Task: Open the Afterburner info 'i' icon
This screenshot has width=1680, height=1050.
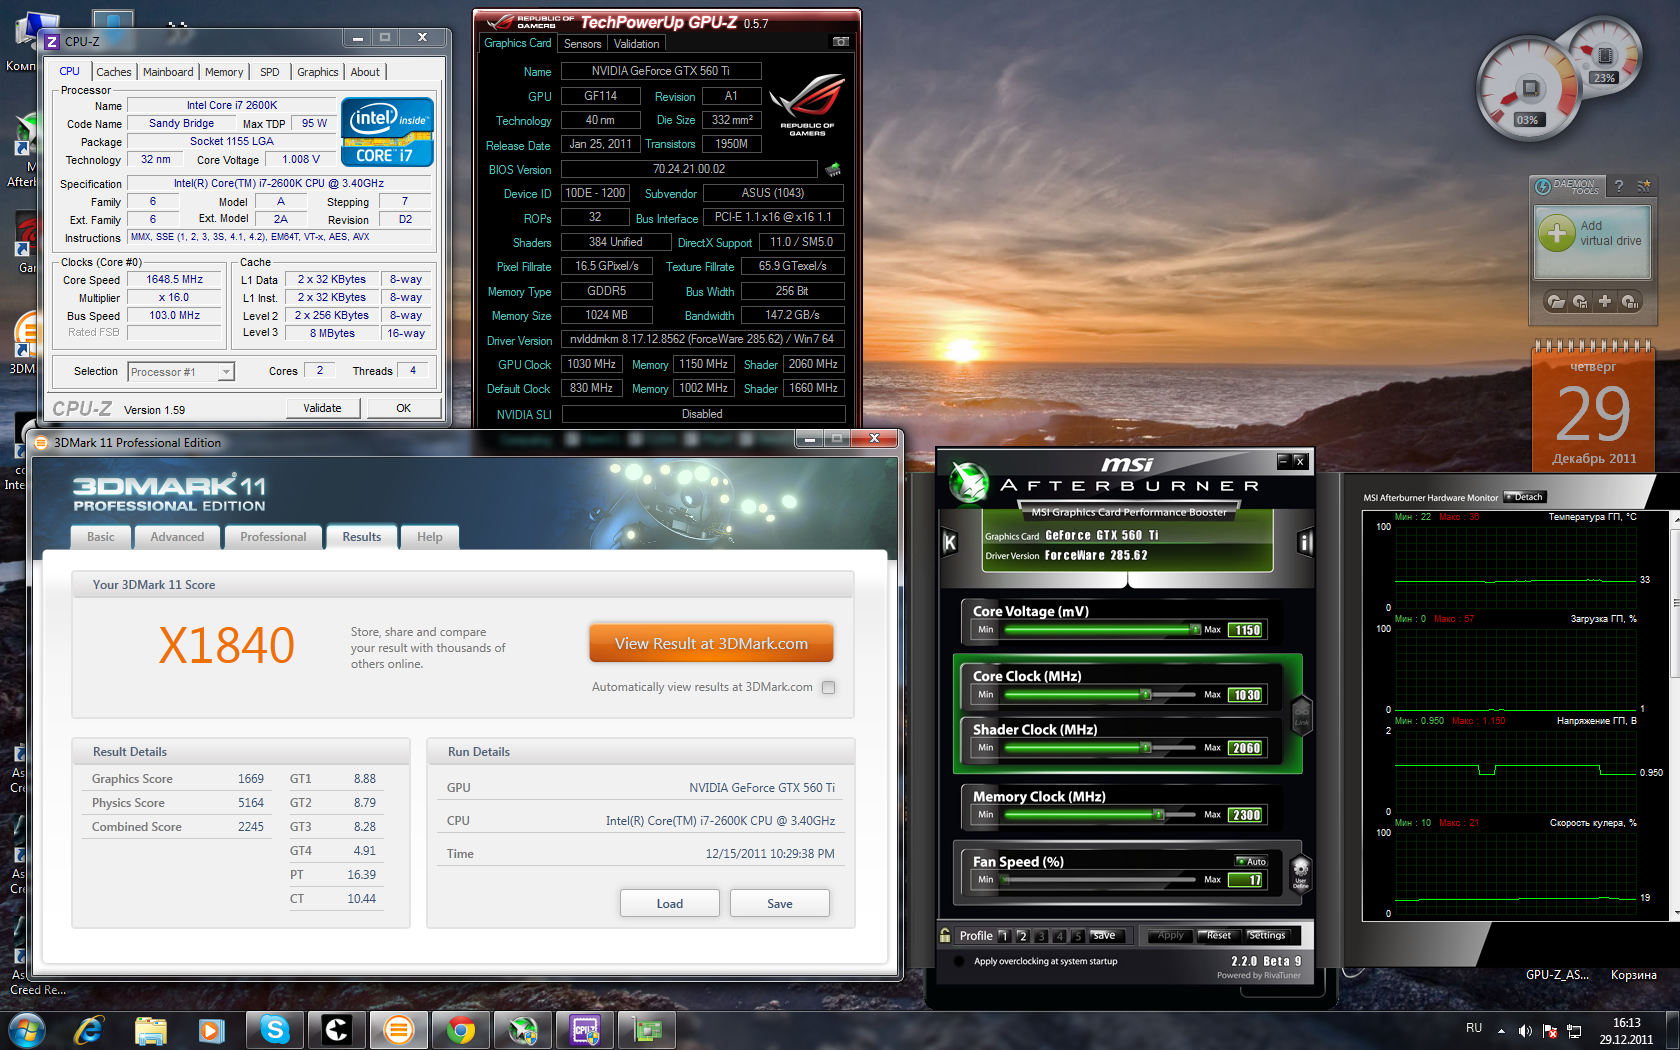Action: click(1305, 543)
